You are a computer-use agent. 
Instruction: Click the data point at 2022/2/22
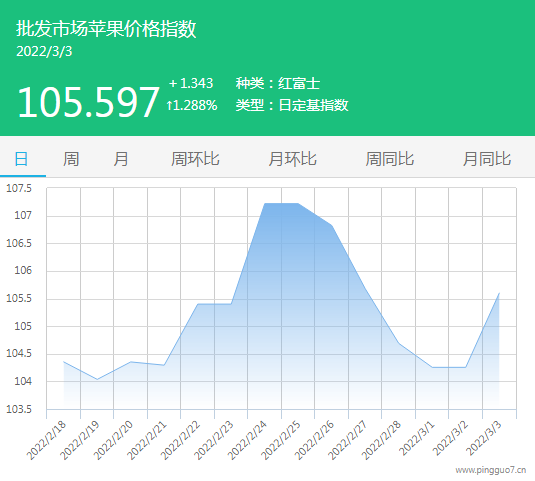pyautogui.click(x=198, y=304)
